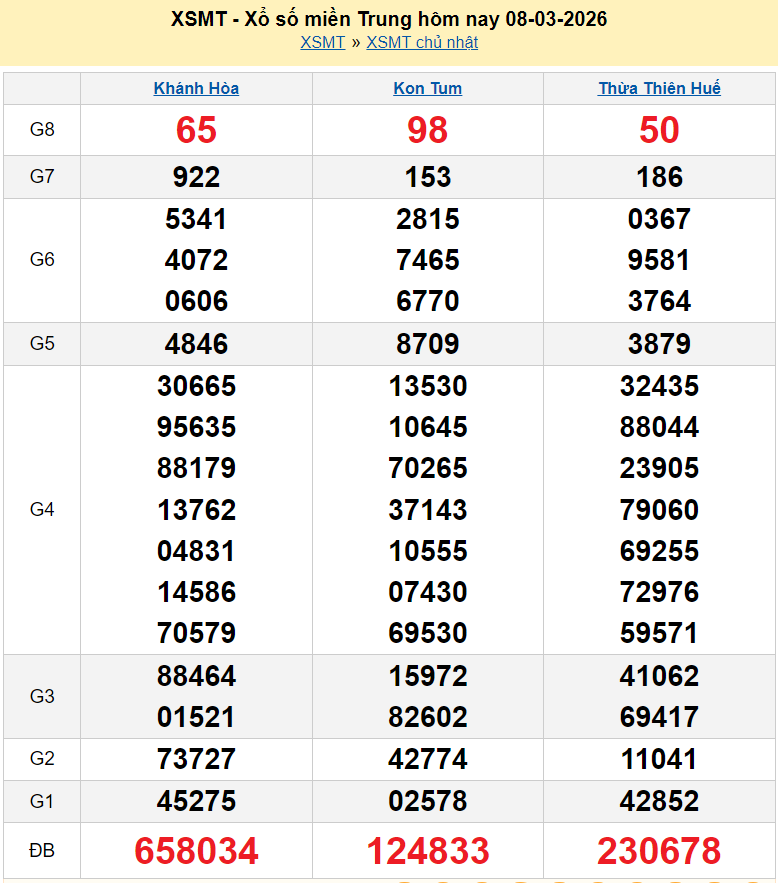Select Khánh Hòa special prize 658034
The height and width of the screenshot is (883, 778).
tap(196, 851)
